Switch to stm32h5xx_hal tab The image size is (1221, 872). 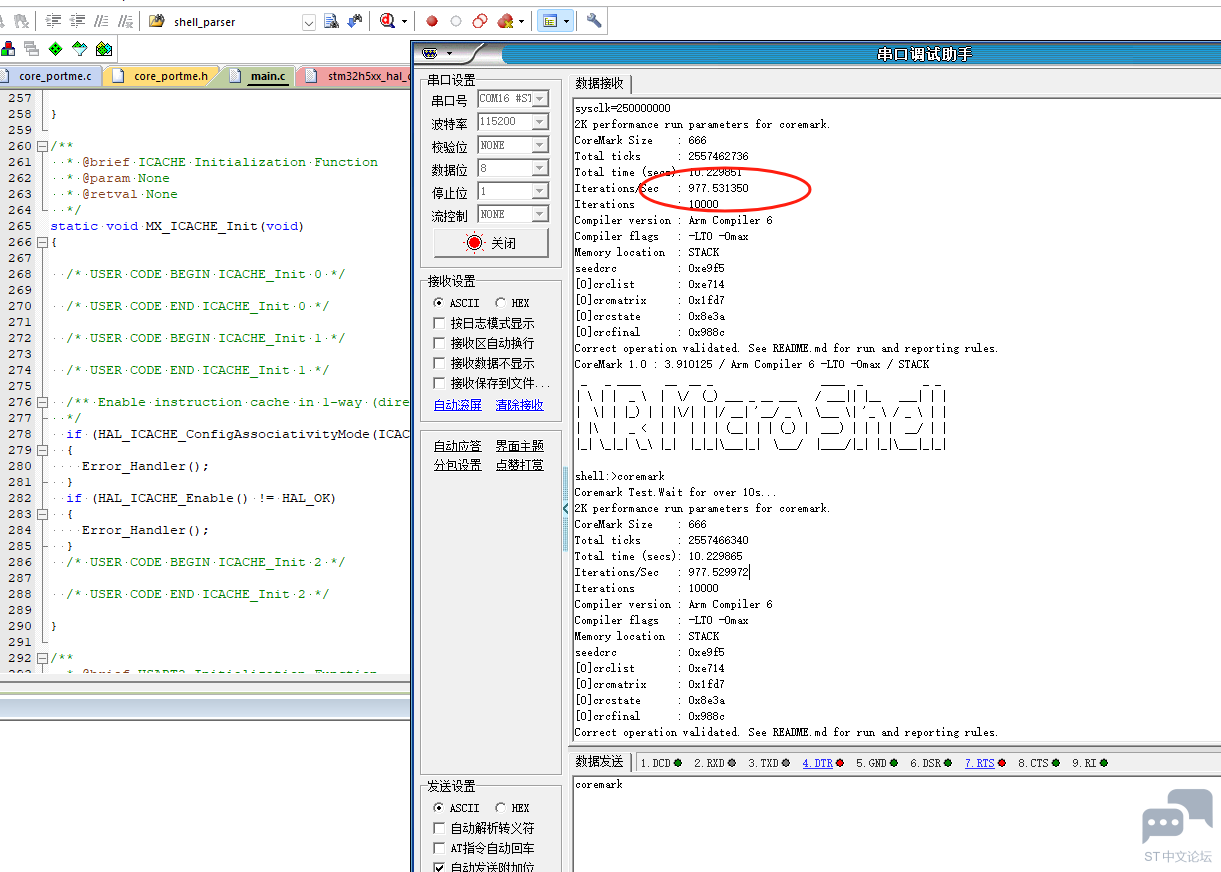tap(356, 76)
